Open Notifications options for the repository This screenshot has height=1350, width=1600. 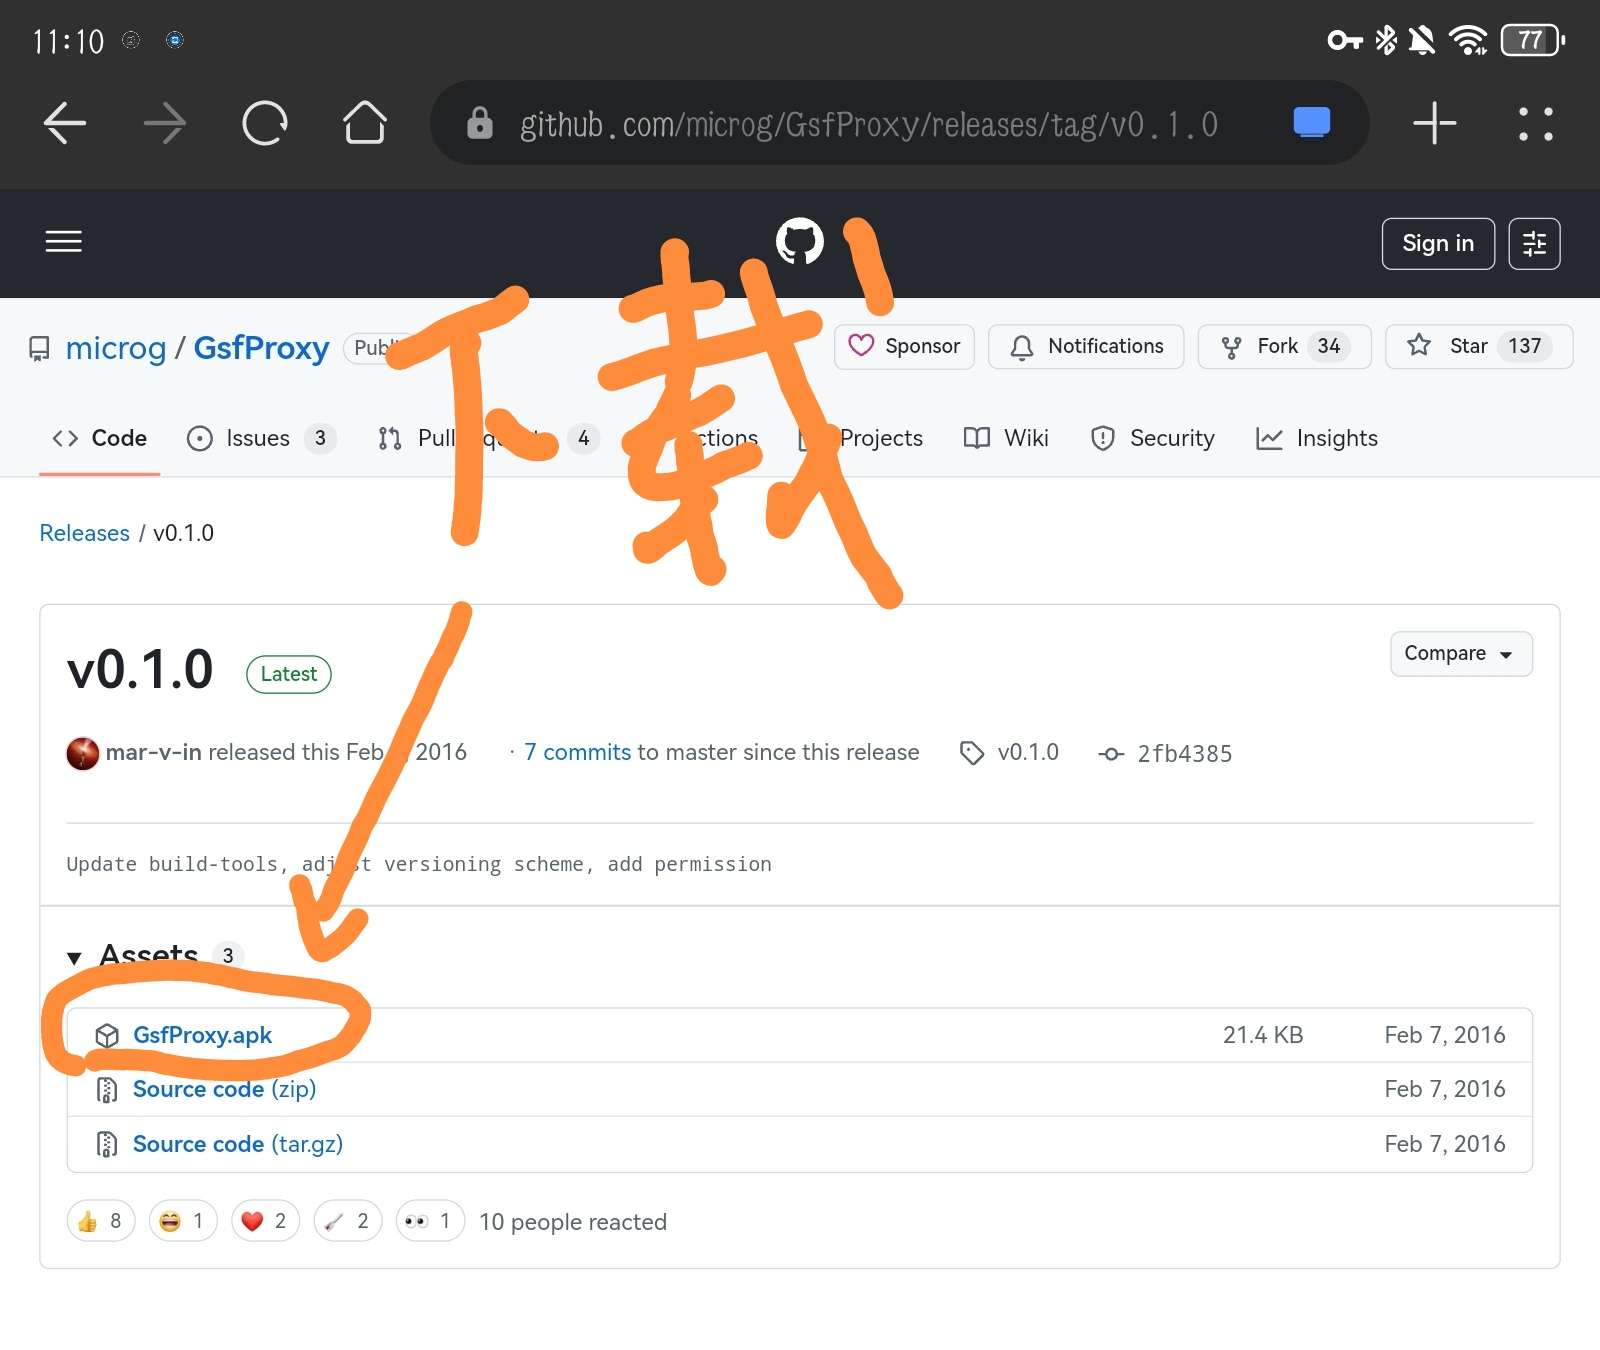1086,346
